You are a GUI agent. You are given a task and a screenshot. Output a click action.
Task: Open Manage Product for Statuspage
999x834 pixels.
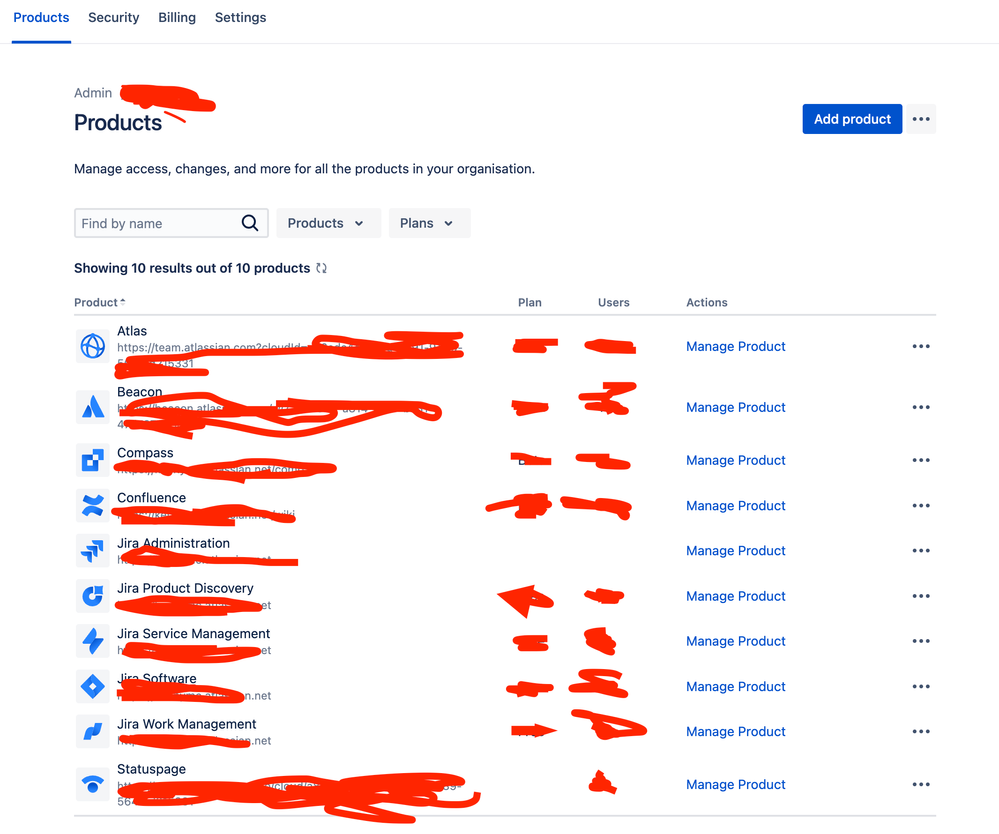pyautogui.click(x=735, y=784)
